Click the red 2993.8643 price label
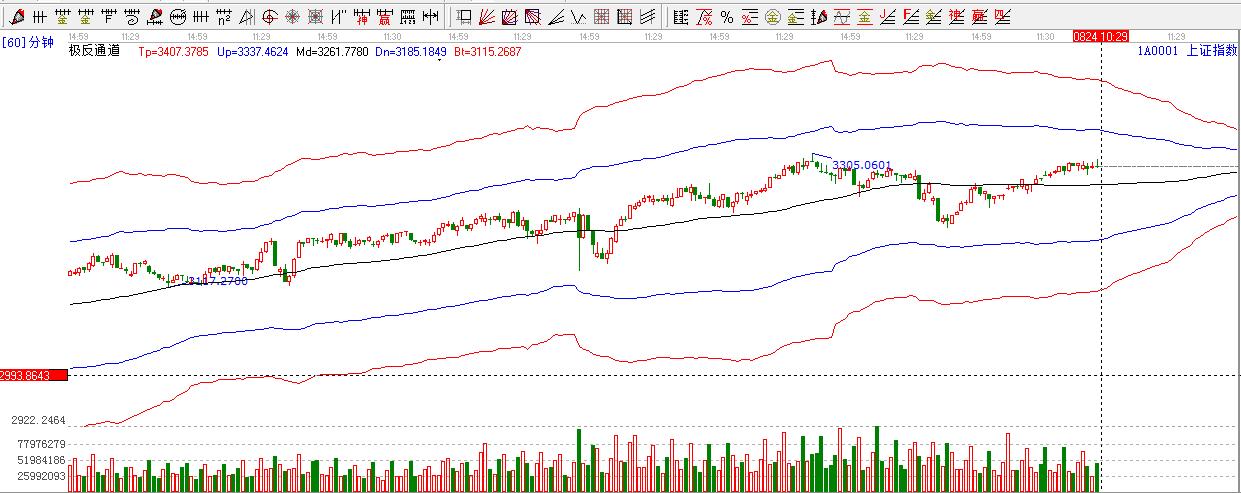 coord(33,375)
